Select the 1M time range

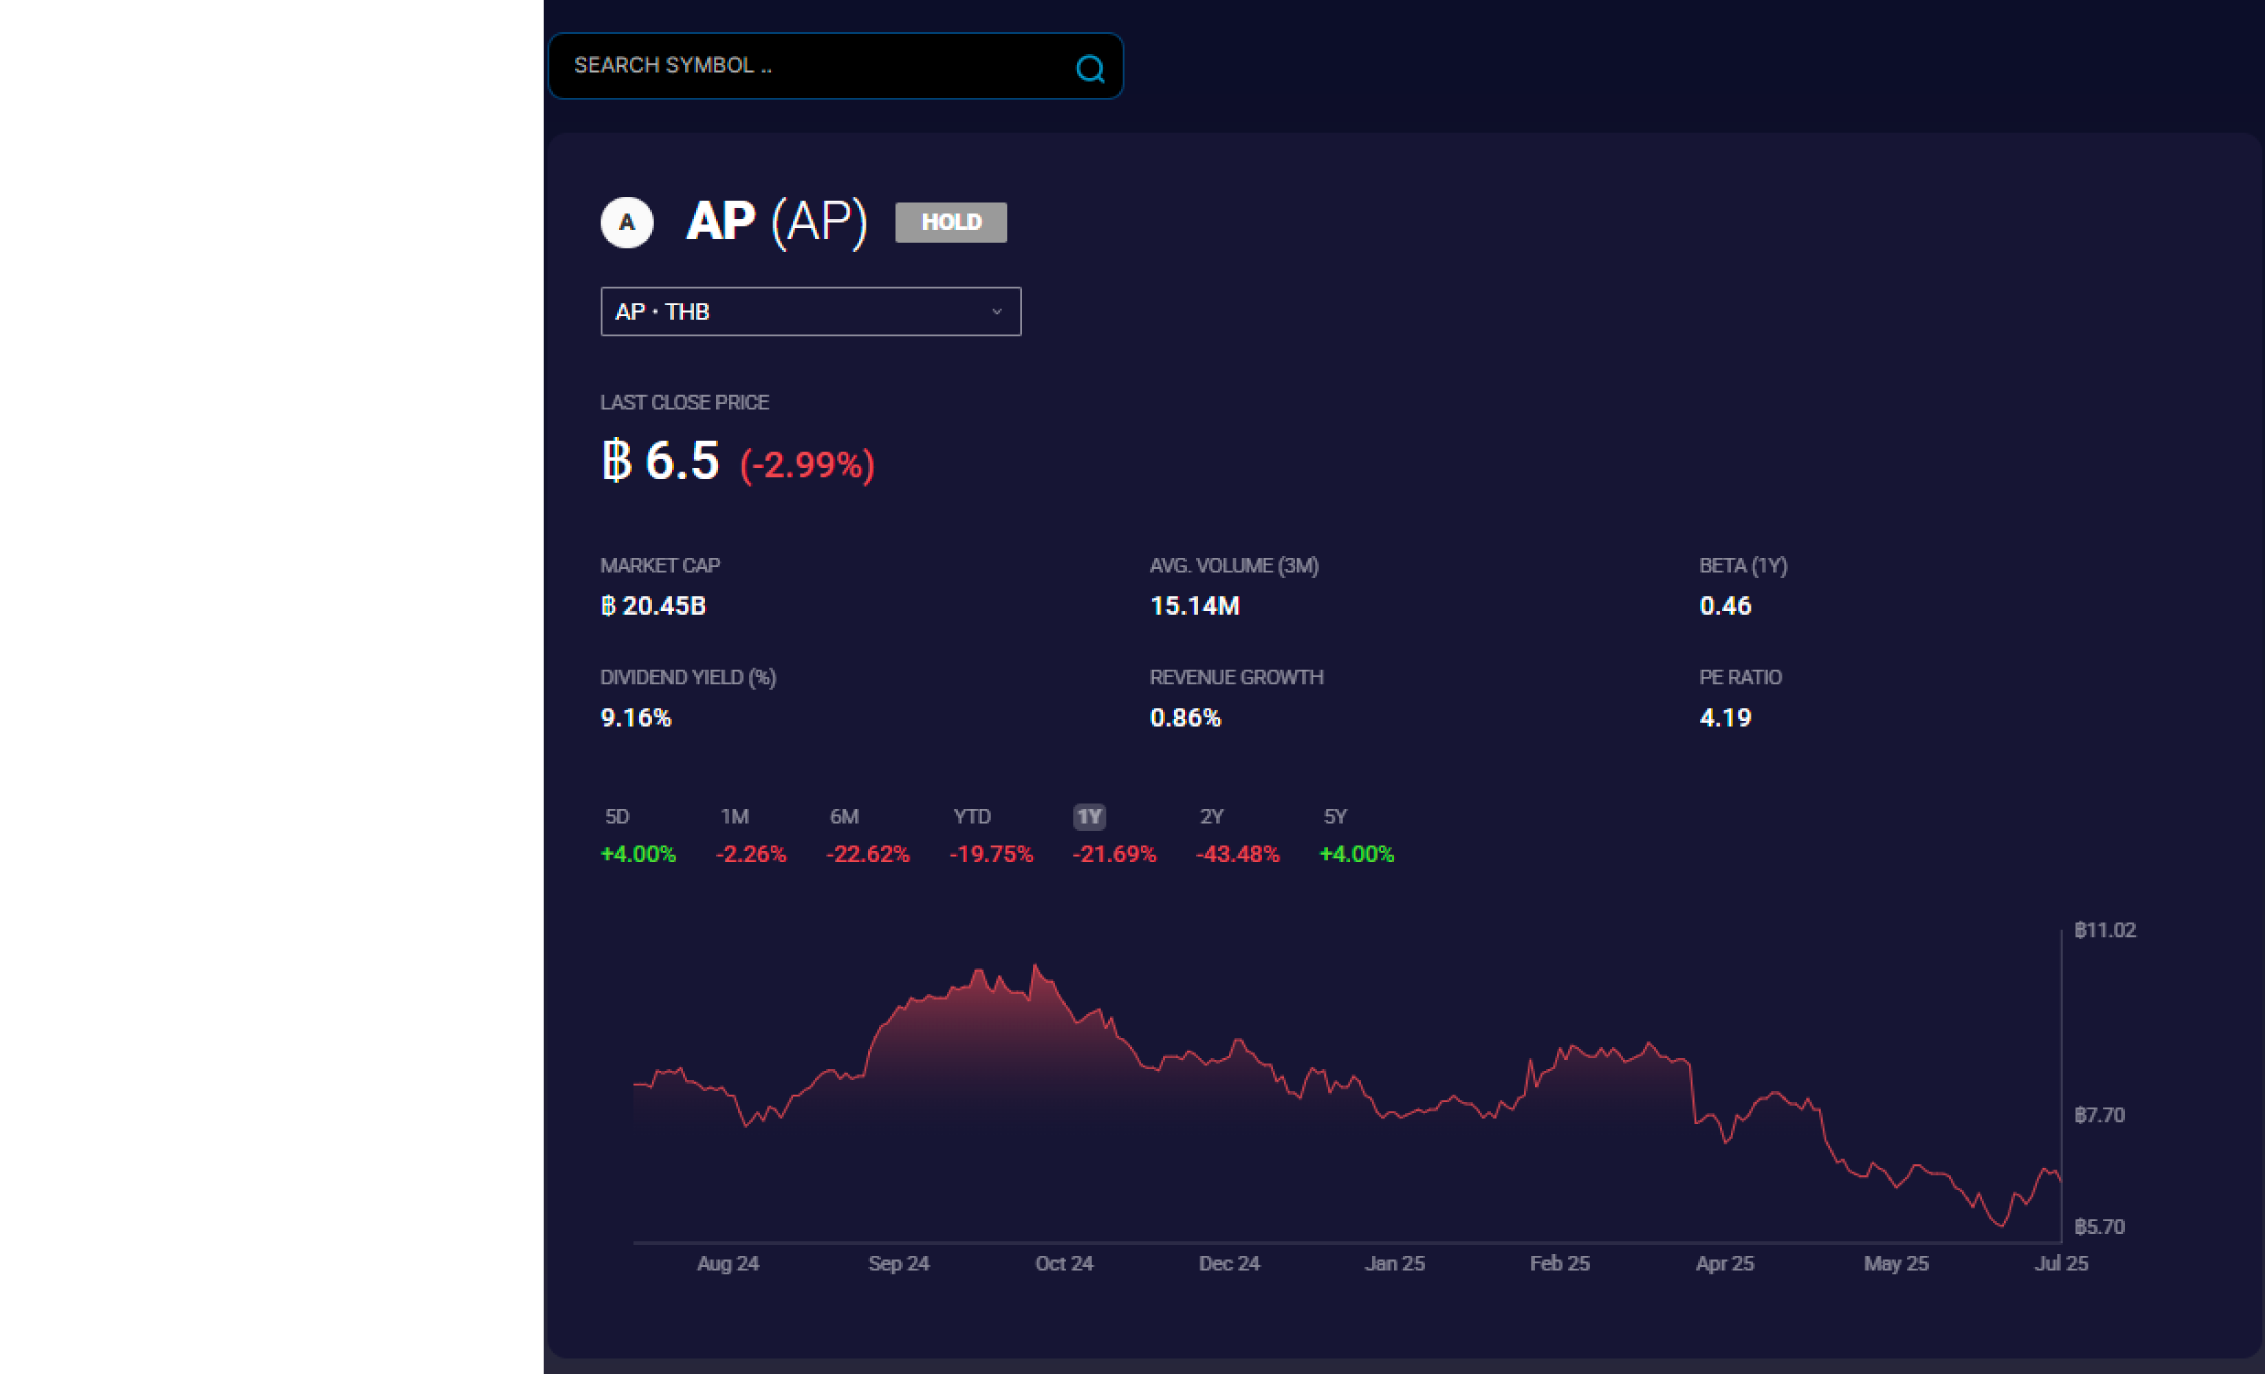click(x=734, y=817)
